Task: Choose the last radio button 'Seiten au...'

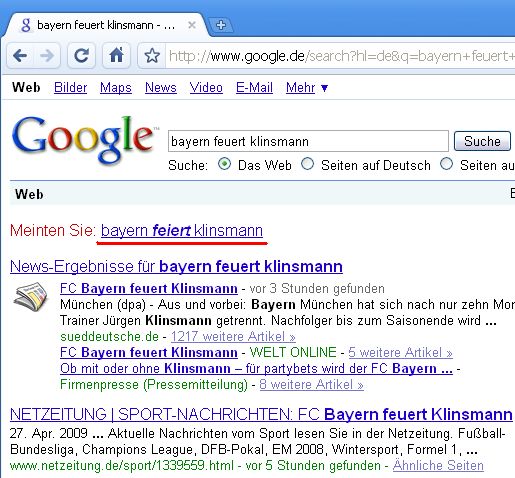Action: point(446,164)
